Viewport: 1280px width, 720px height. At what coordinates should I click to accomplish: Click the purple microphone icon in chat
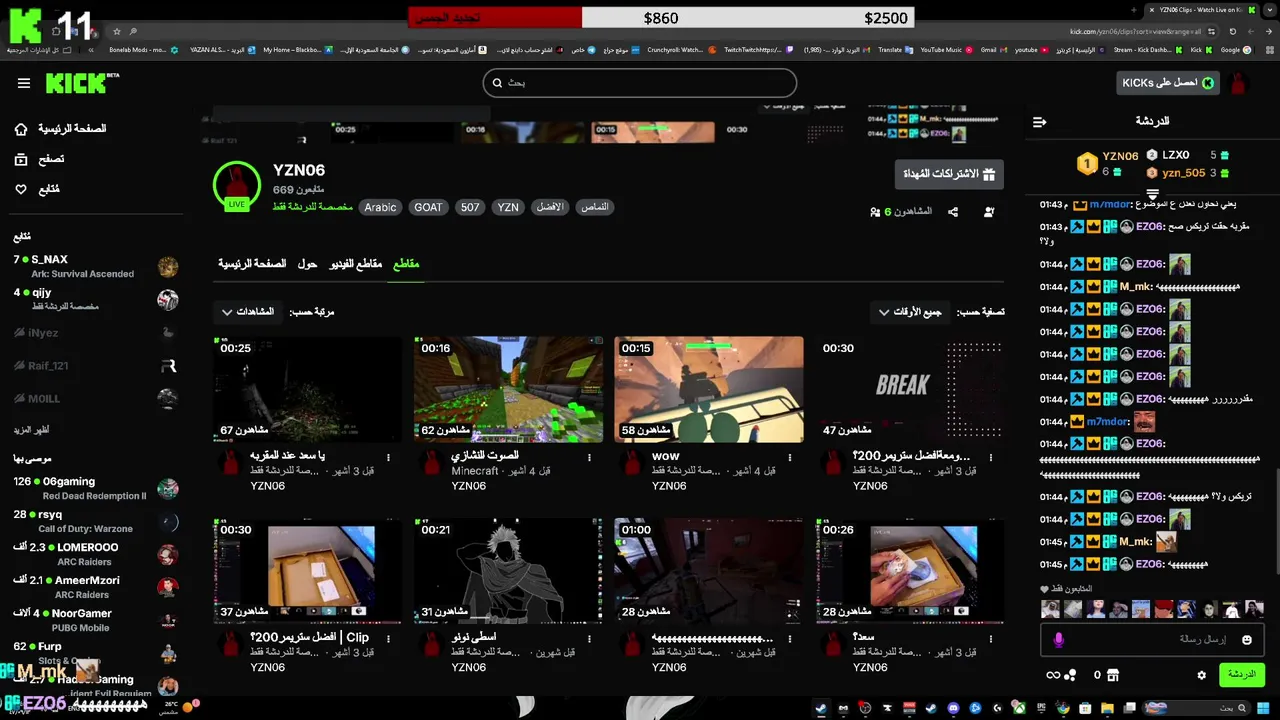pyautogui.click(x=1059, y=639)
